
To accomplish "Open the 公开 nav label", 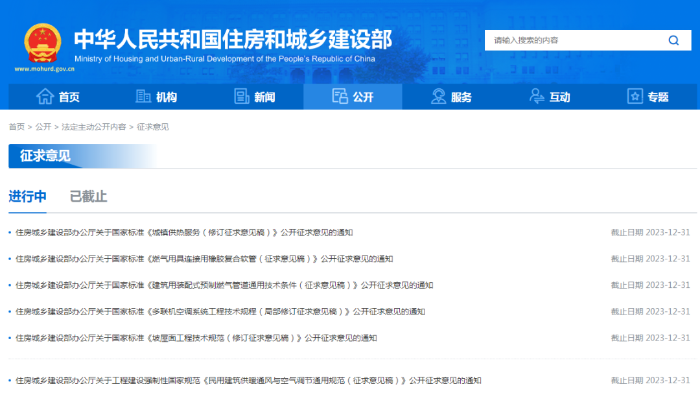I will point(363,97).
